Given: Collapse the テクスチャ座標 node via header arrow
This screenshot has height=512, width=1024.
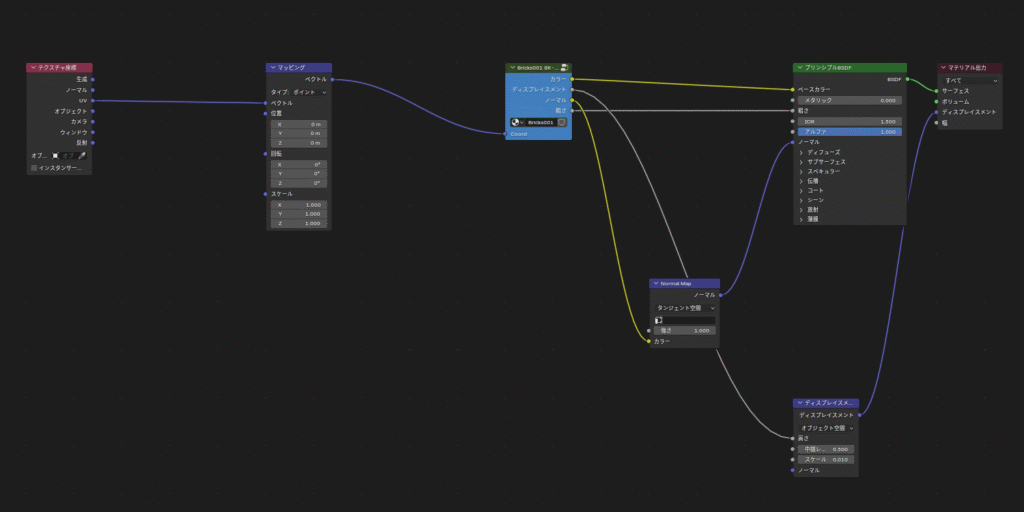Looking at the screenshot, I should (x=32, y=68).
